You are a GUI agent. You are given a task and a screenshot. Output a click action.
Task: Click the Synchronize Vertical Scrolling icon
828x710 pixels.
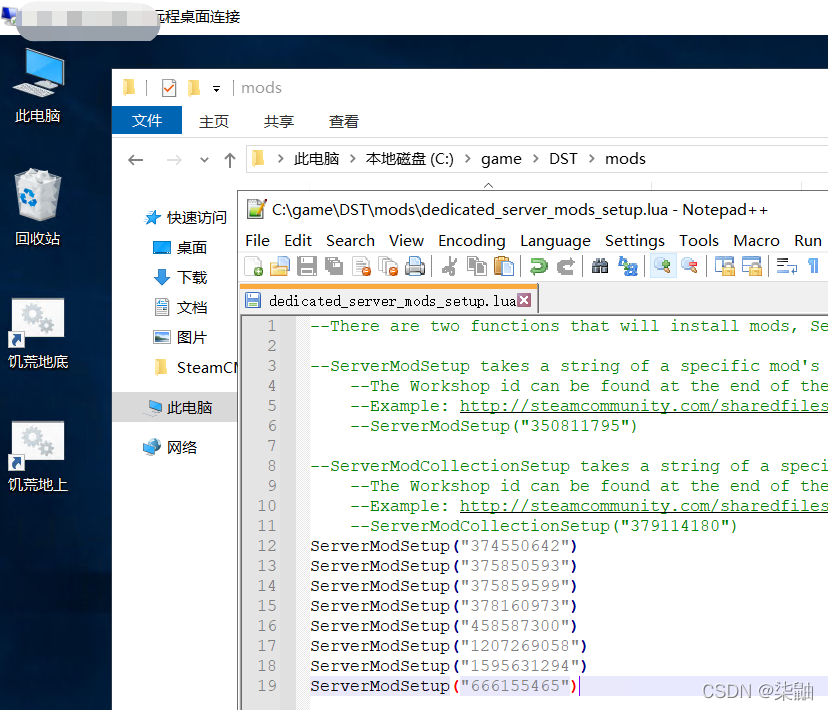724,267
